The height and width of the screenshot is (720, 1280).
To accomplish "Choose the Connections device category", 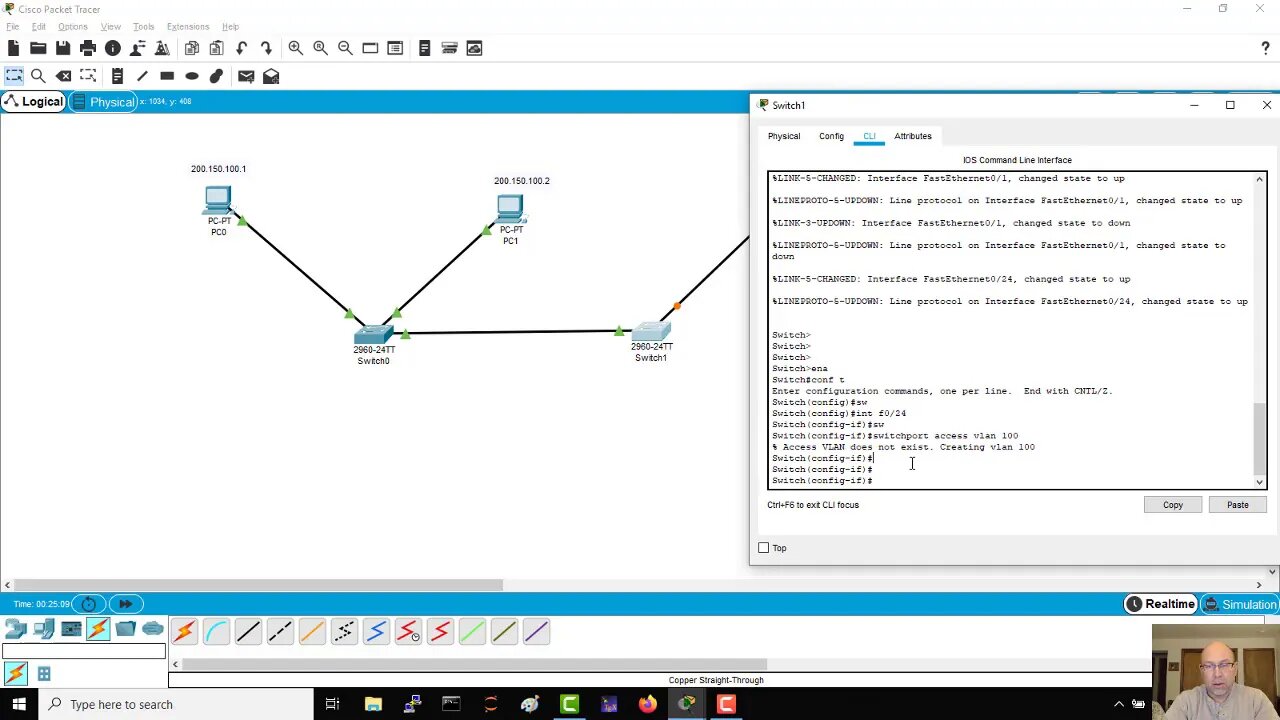I will (x=98, y=629).
